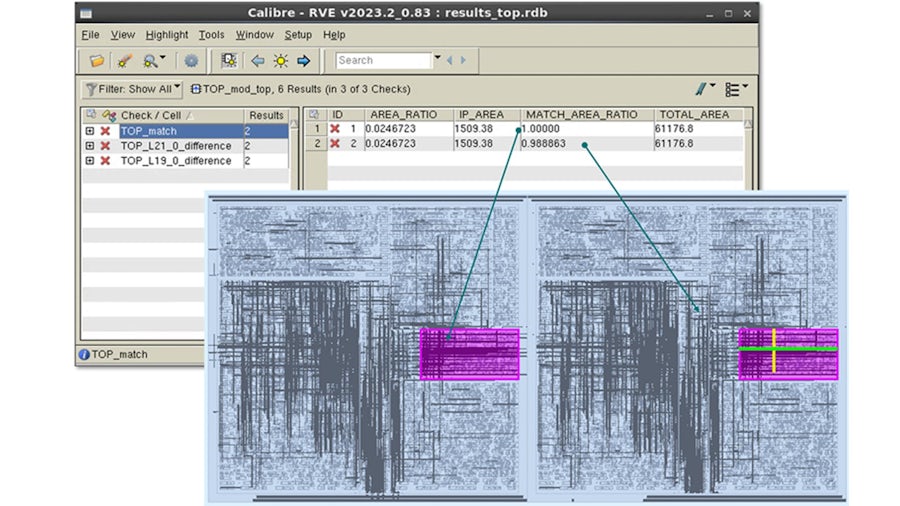
Task: Click red X status of TOP_L19_0_difference
Action: [105, 161]
